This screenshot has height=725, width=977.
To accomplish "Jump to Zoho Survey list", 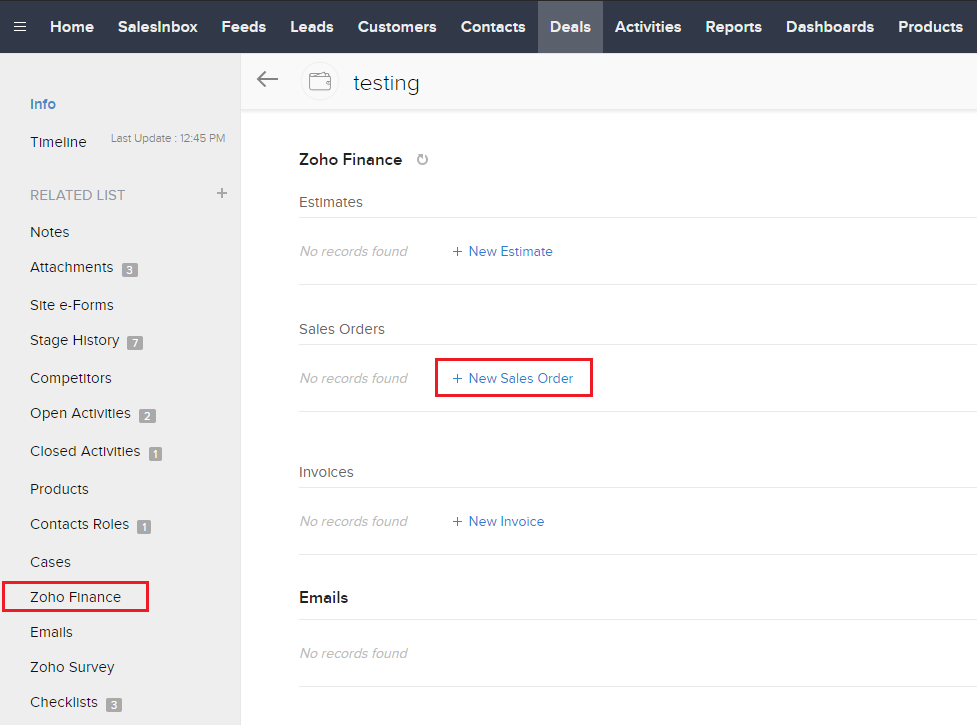I will coord(72,667).
